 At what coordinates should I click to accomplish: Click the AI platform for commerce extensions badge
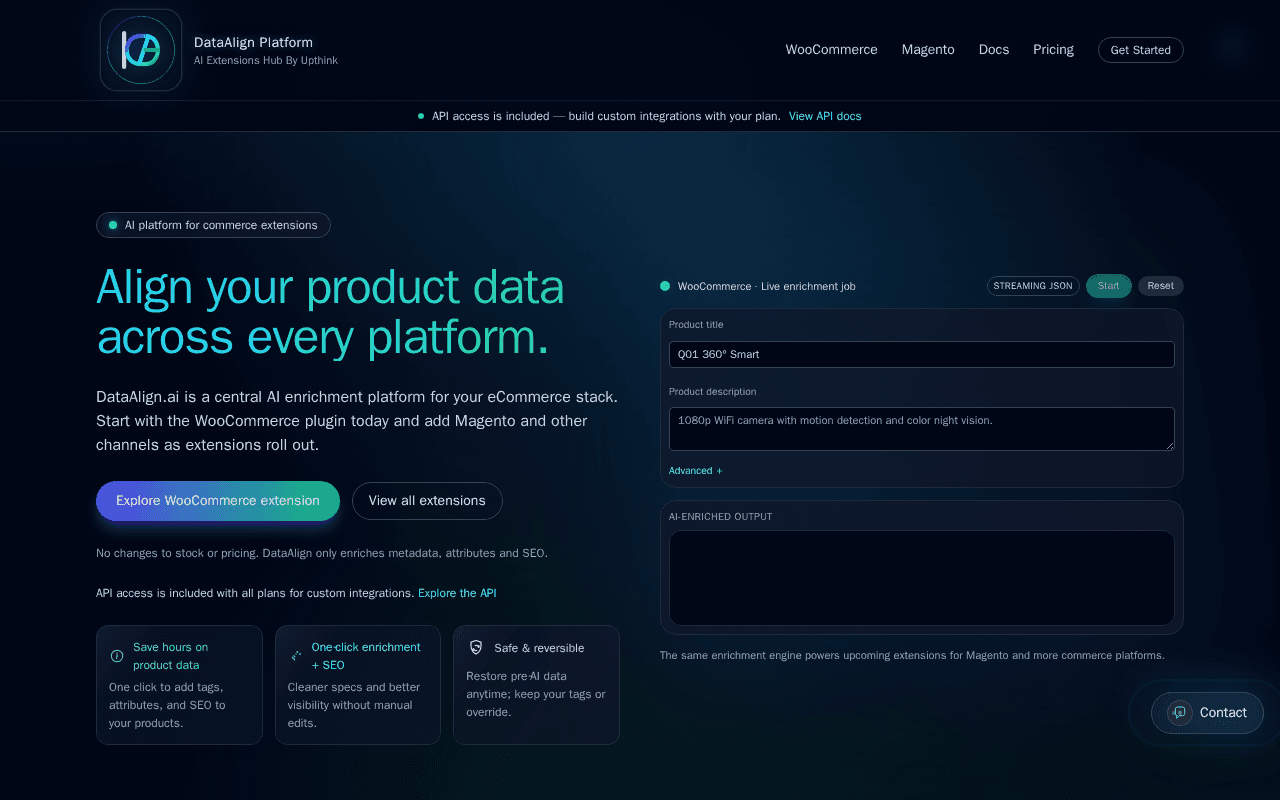point(213,225)
